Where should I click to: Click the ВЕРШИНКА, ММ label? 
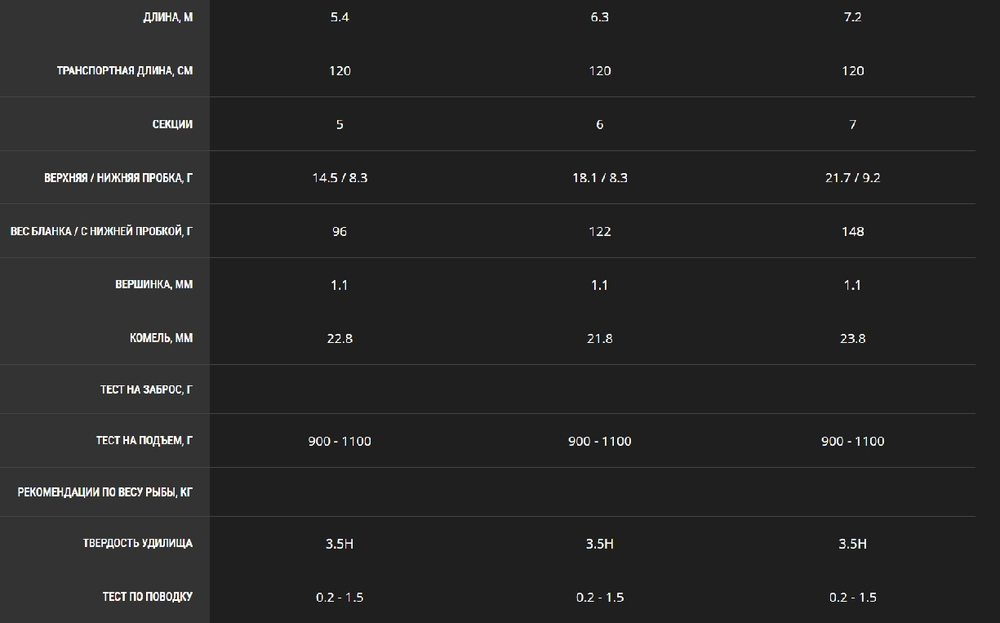154,284
